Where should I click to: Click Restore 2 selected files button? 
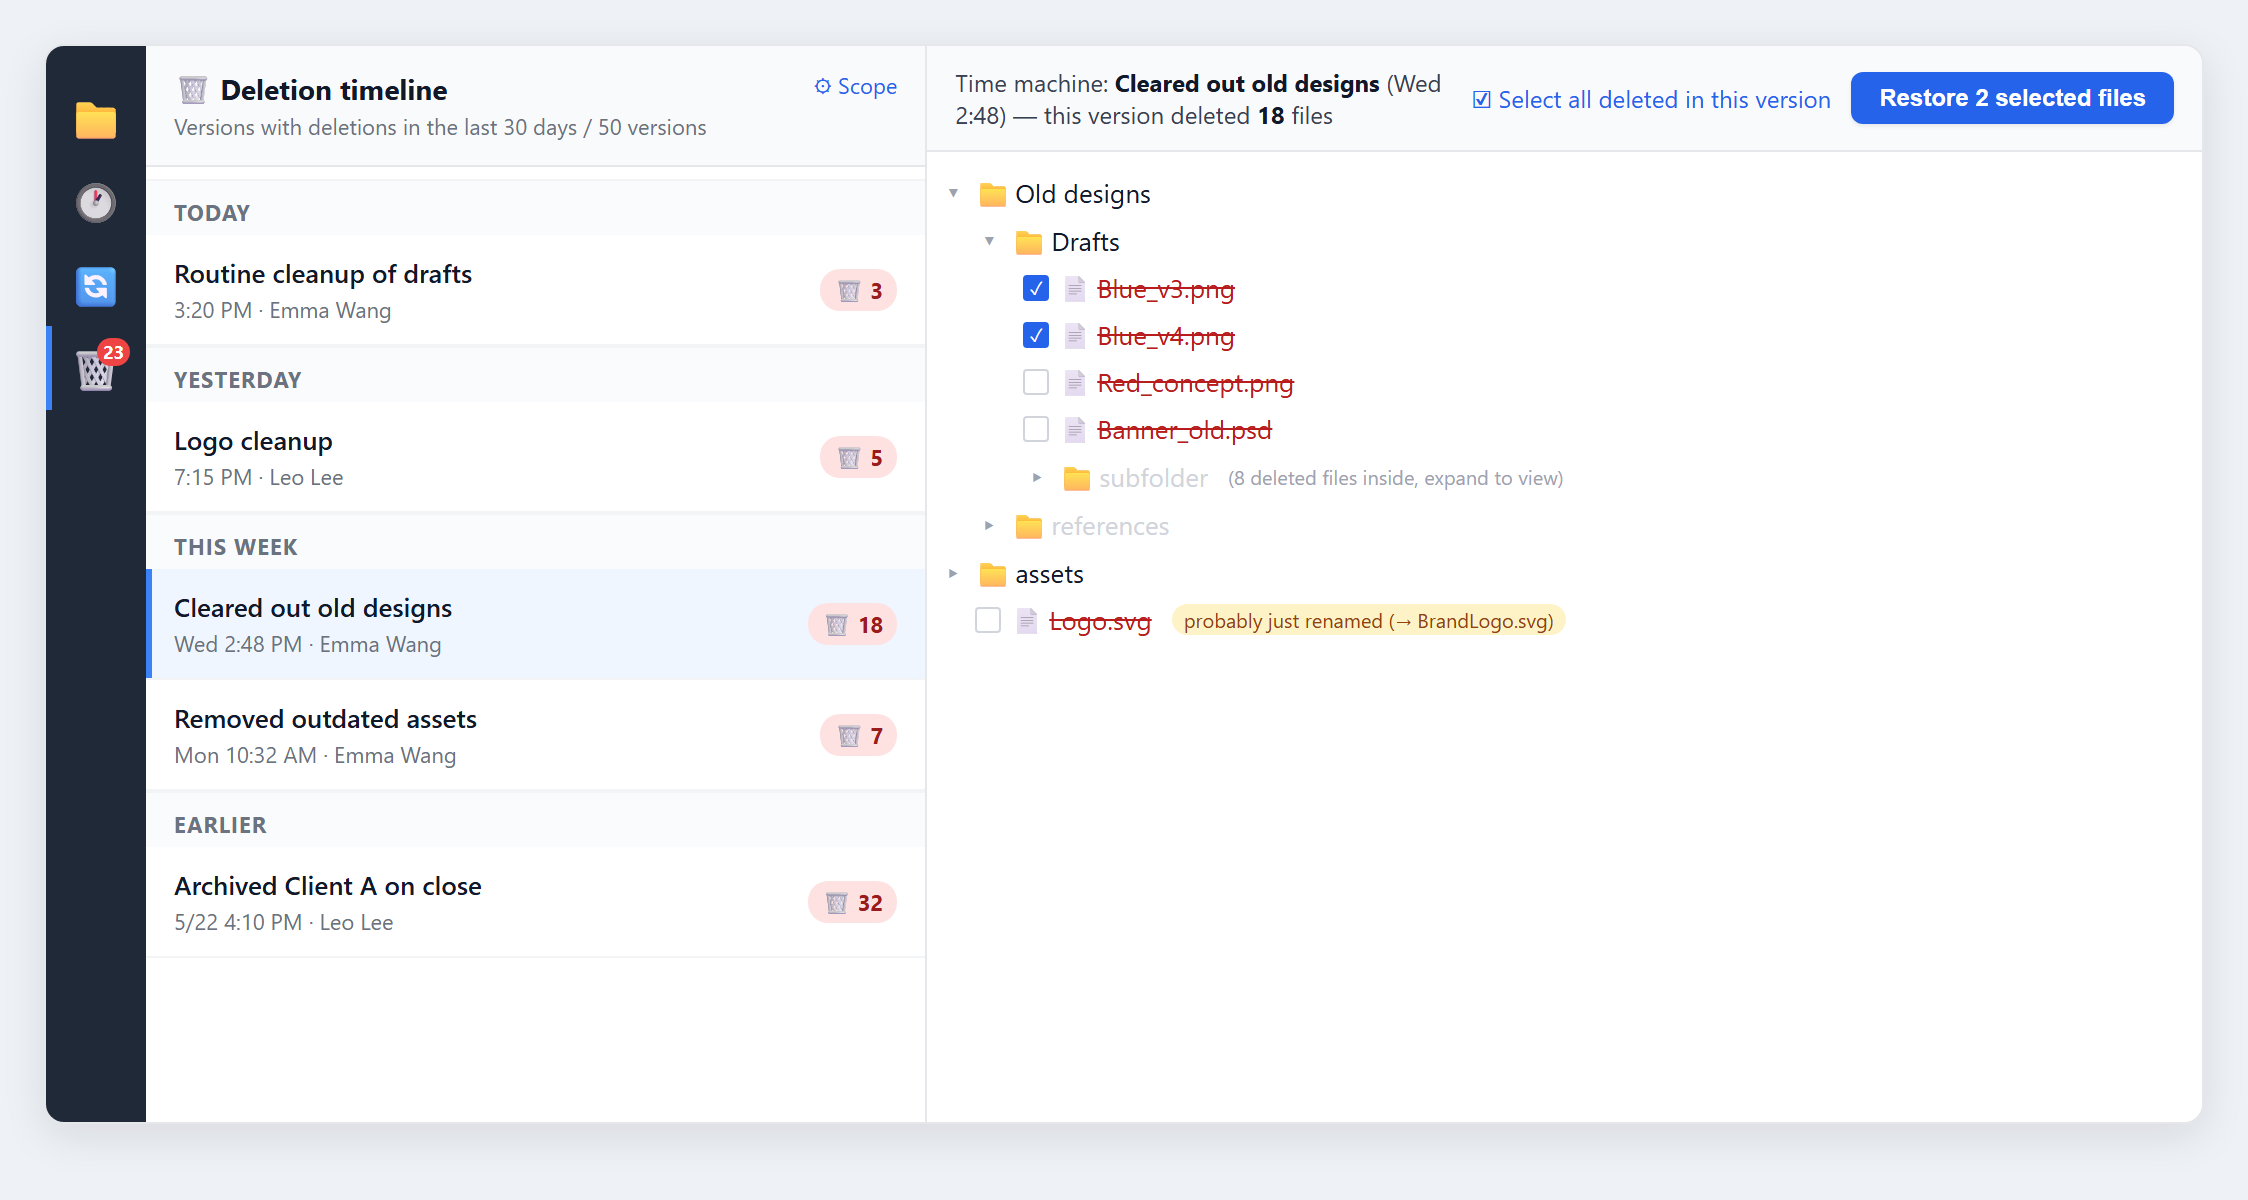[x=2012, y=98]
